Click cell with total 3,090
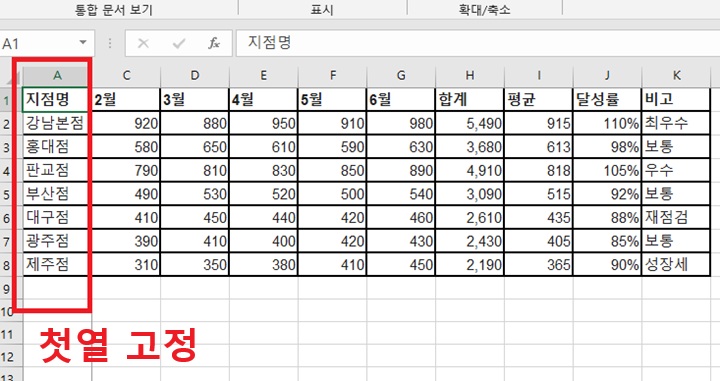This screenshot has width=720, height=381. coord(470,194)
